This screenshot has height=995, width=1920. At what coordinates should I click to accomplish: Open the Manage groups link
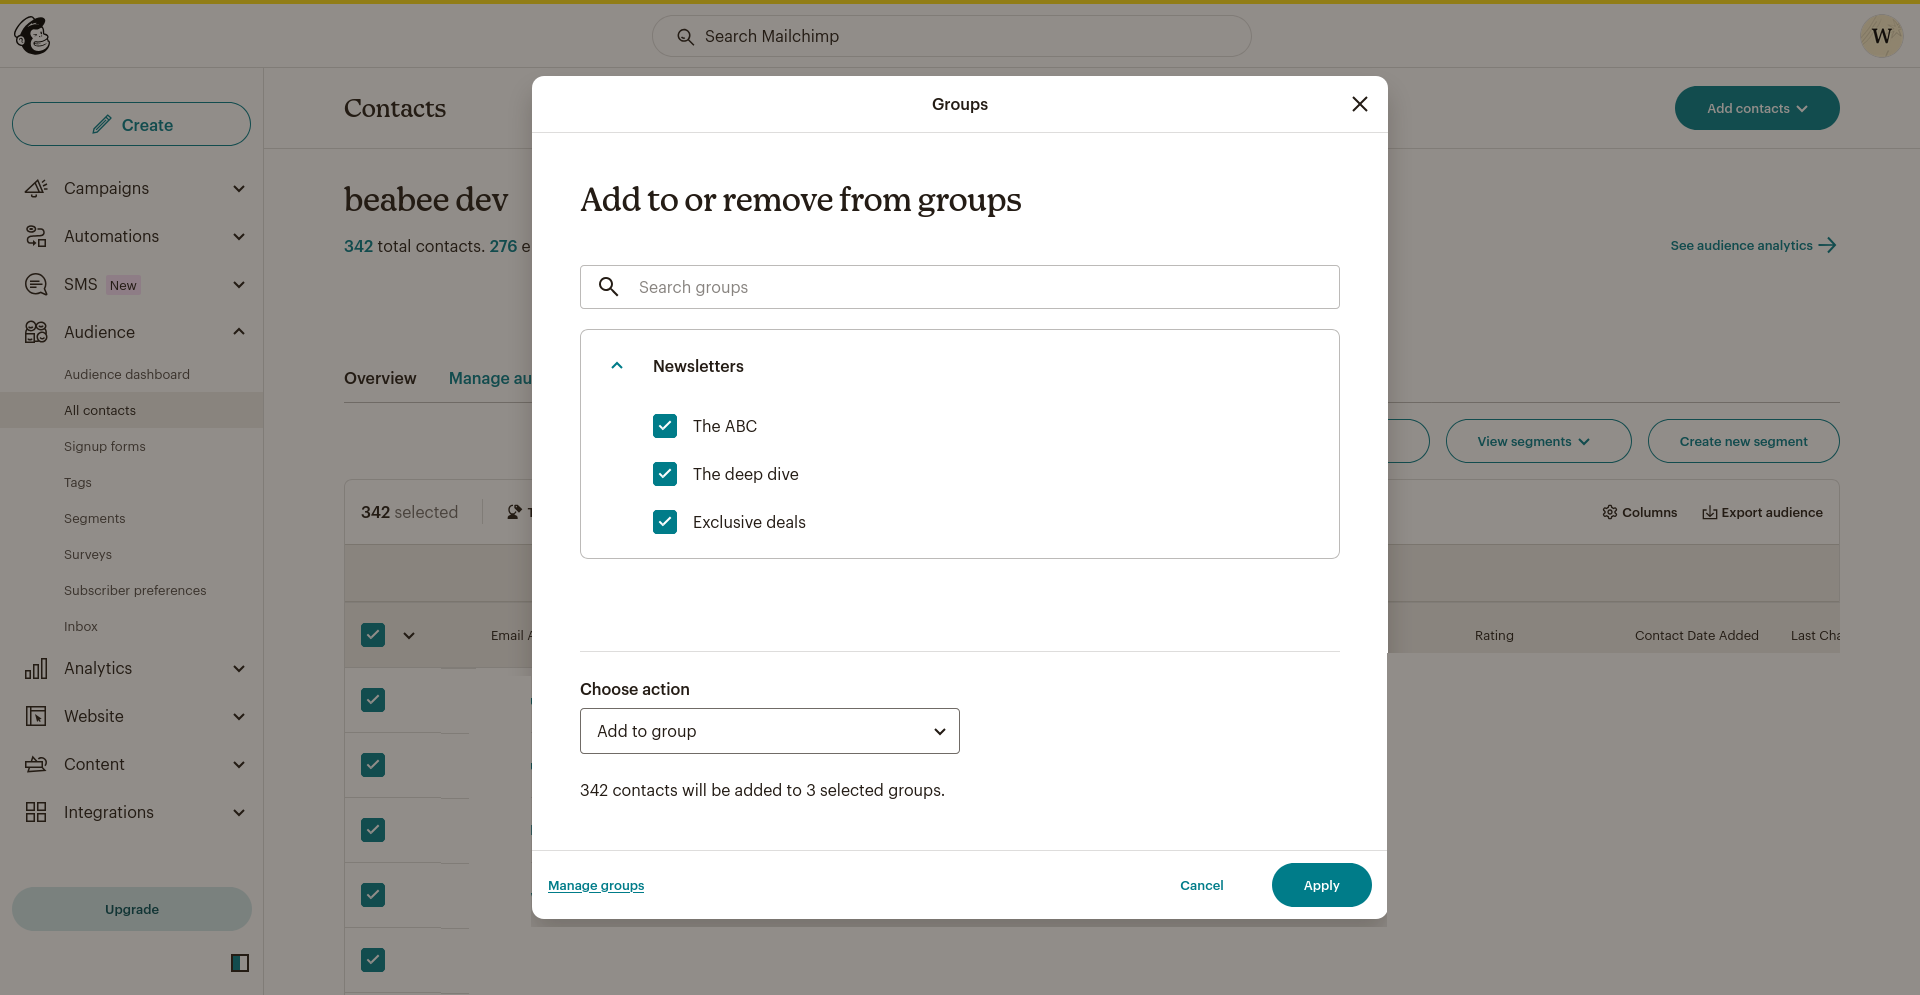596,885
